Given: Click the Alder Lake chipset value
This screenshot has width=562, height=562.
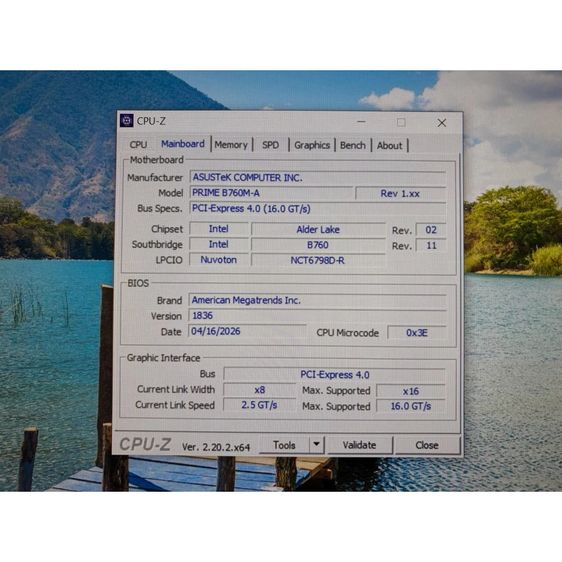Looking at the screenshot, I should click(x=318, y=229).
